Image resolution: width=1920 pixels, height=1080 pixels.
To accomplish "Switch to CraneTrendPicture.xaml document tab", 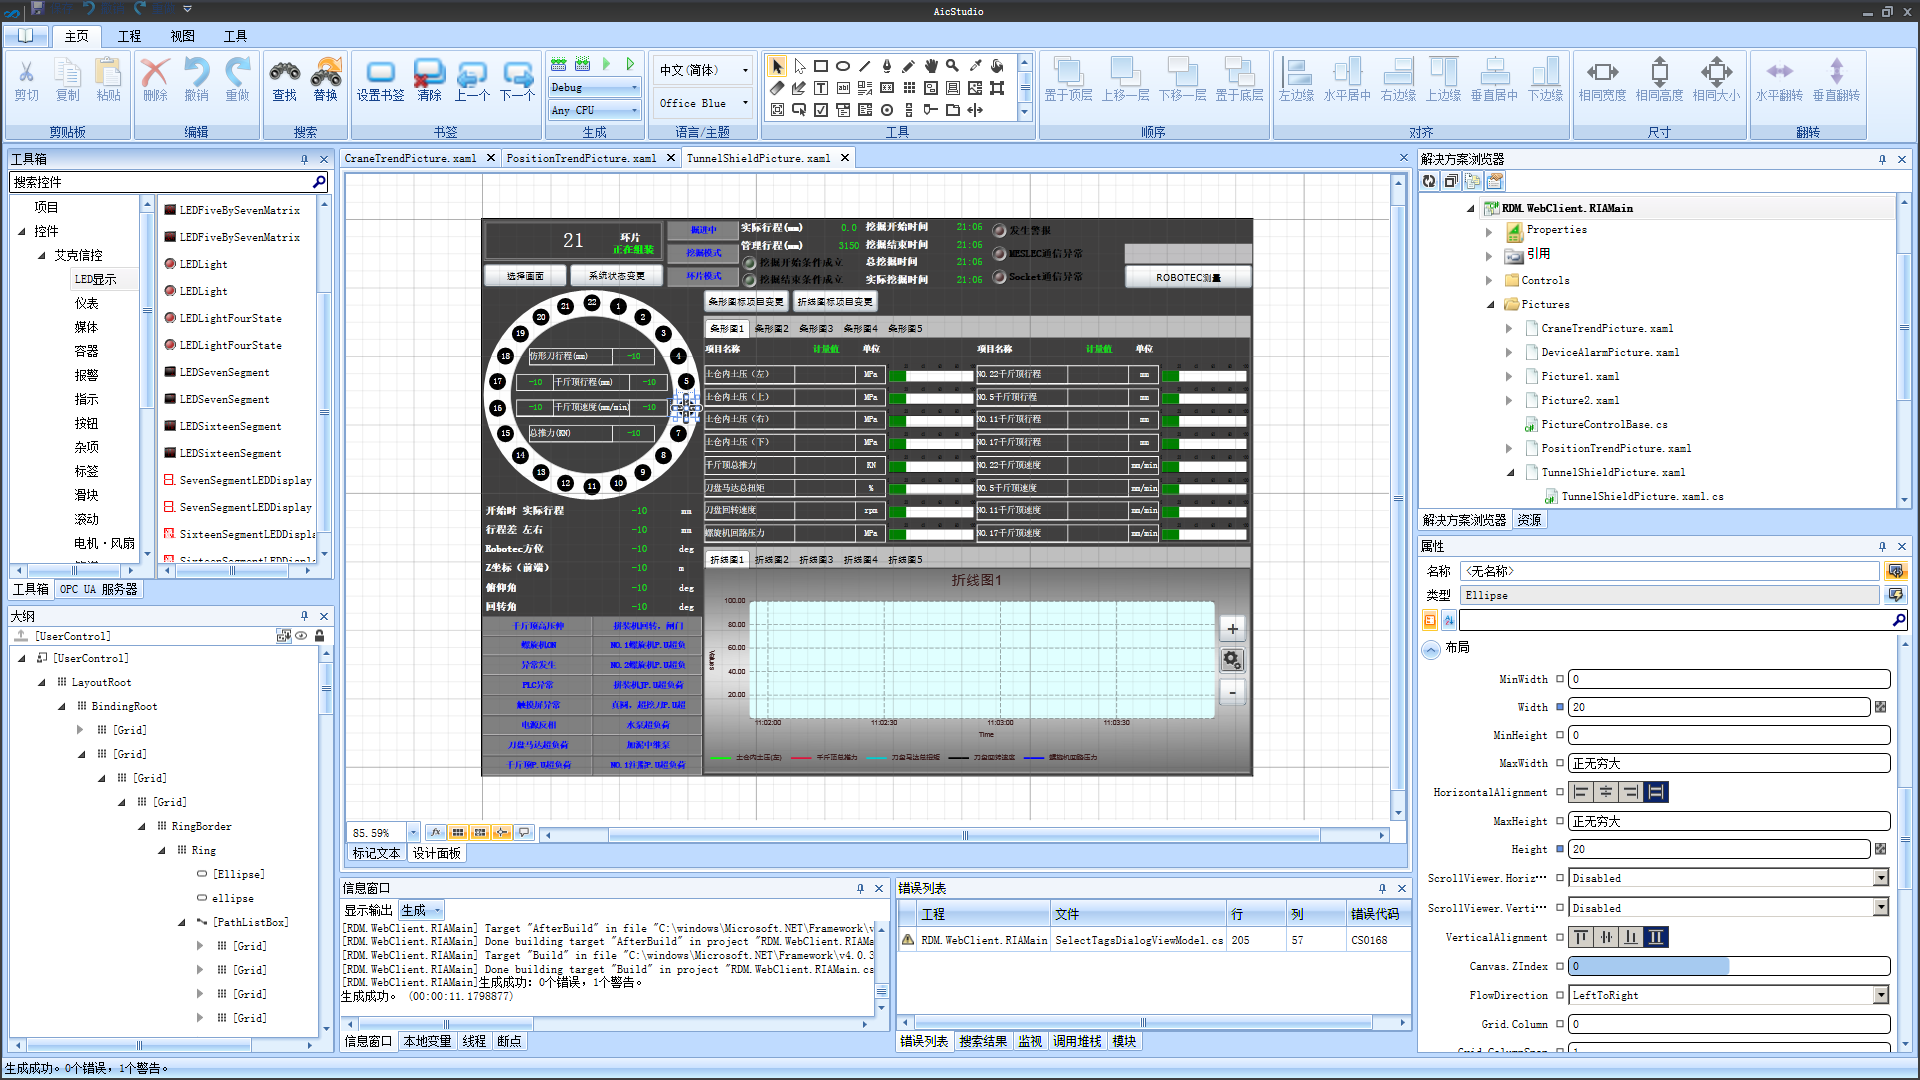I will click(x=411, y=158).
